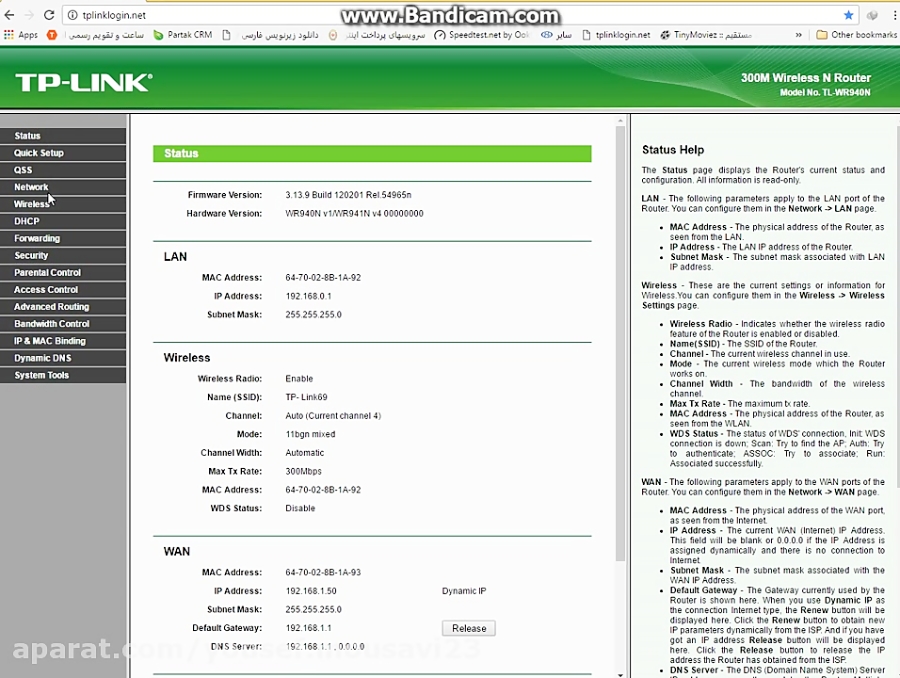
Task: Click the WAN IP address 192.168.1.50
Action: [311, 591]
